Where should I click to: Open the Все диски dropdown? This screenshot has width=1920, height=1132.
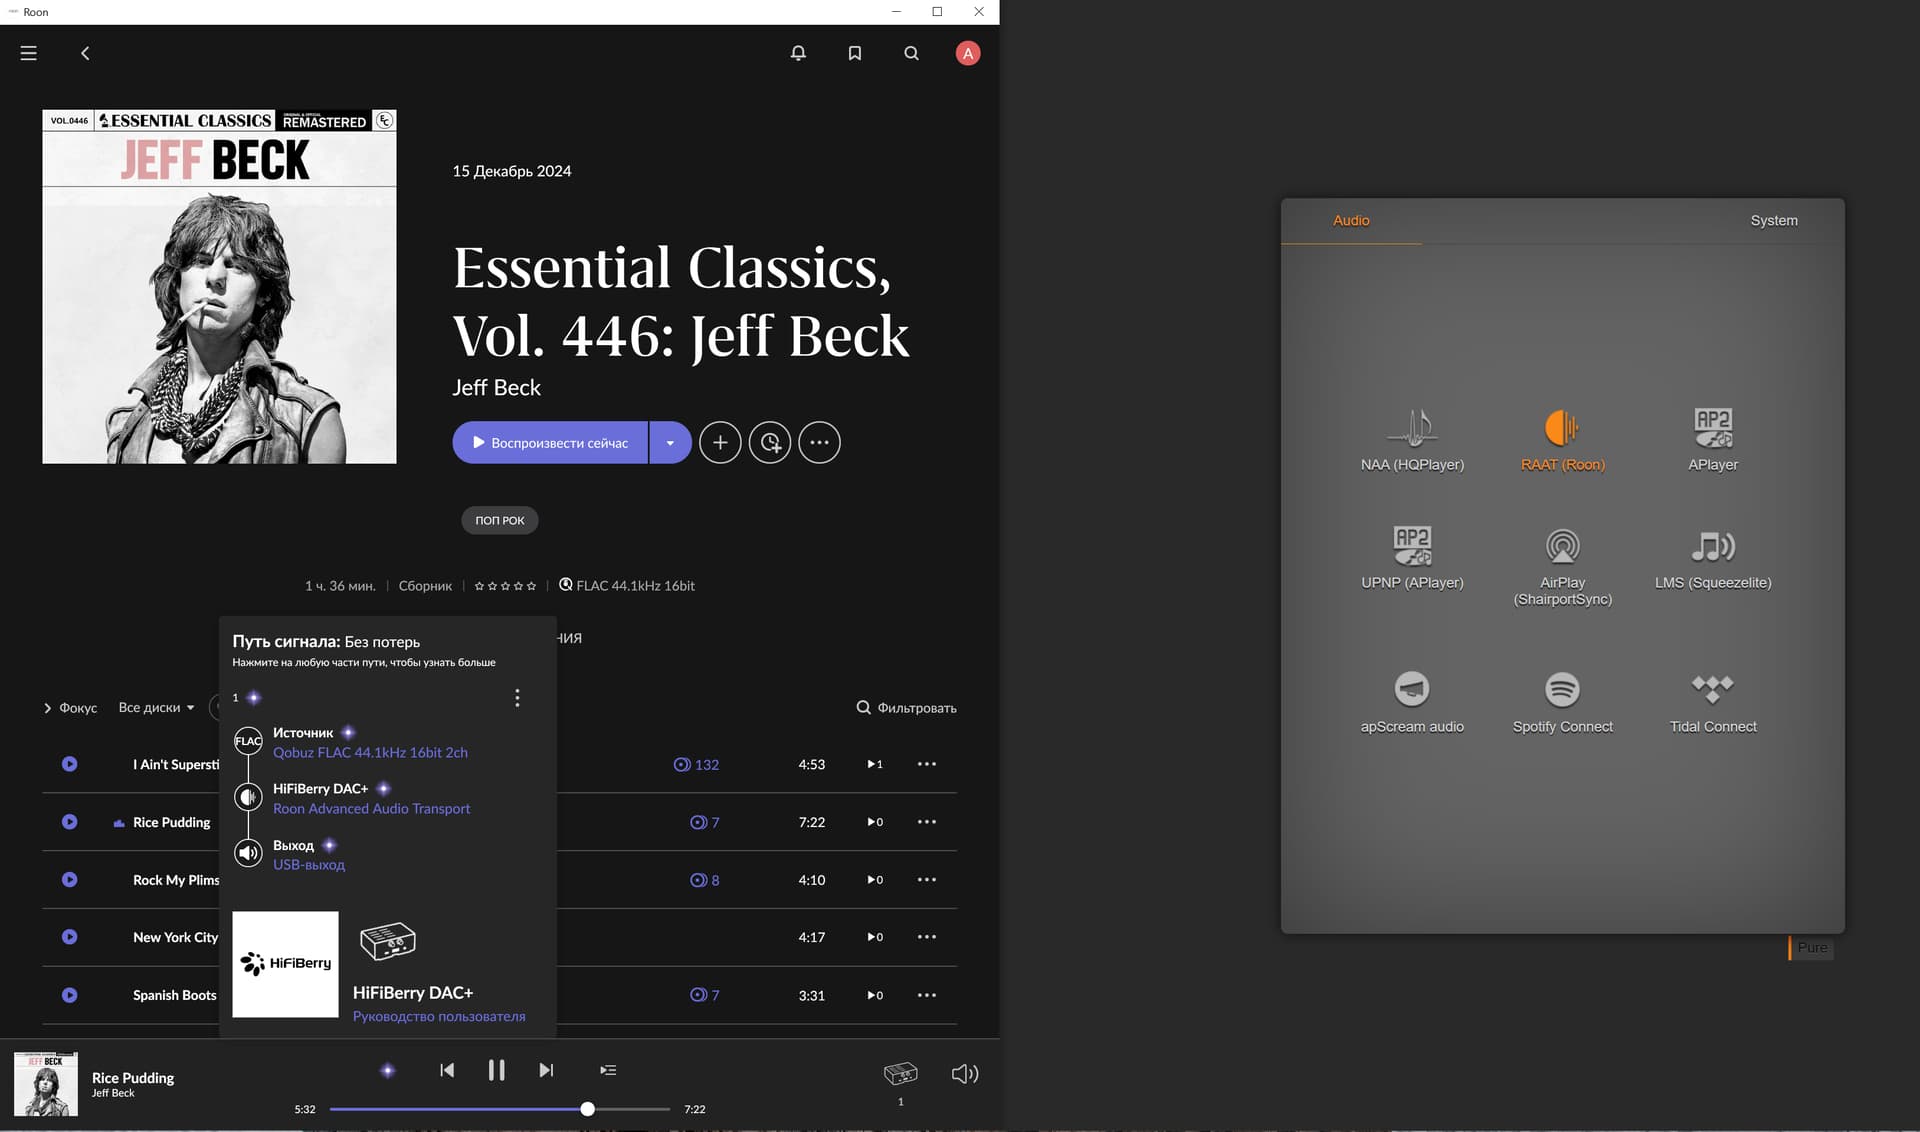click(x=156, y=707)
